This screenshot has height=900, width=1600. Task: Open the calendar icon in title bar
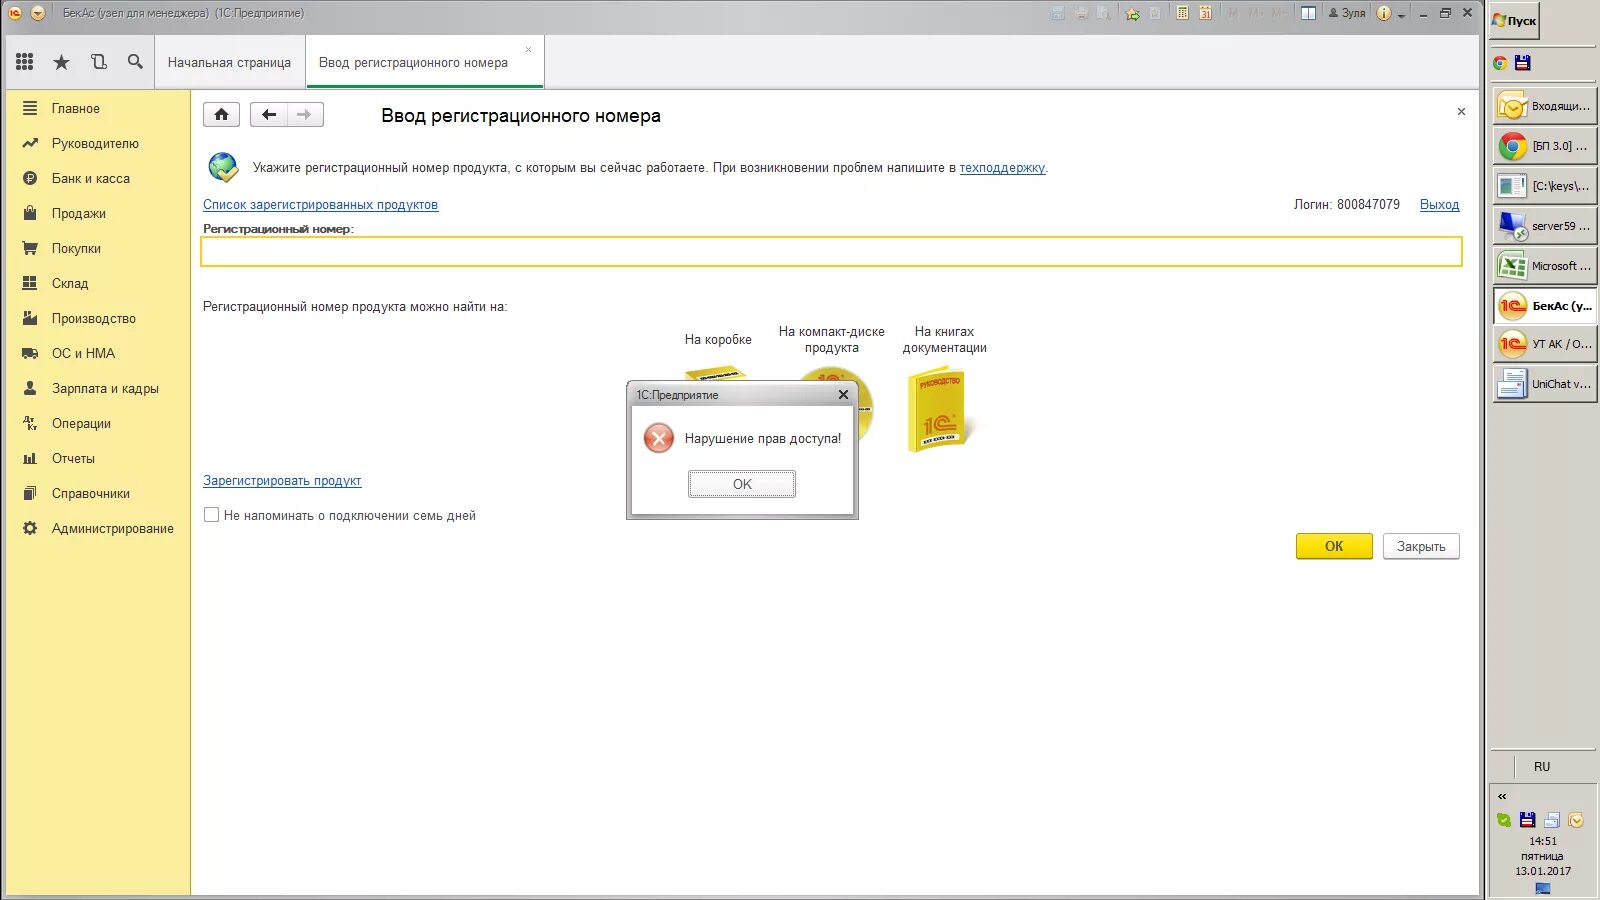click(x=1206, y=13)
